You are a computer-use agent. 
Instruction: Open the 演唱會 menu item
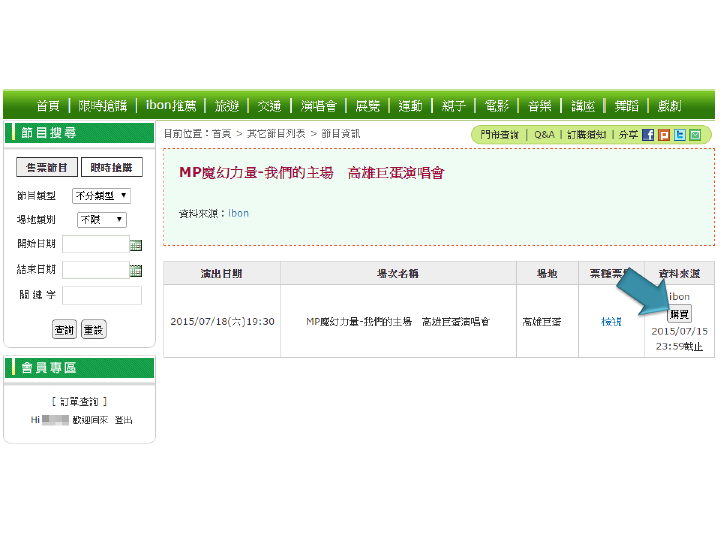pos(318,105)
